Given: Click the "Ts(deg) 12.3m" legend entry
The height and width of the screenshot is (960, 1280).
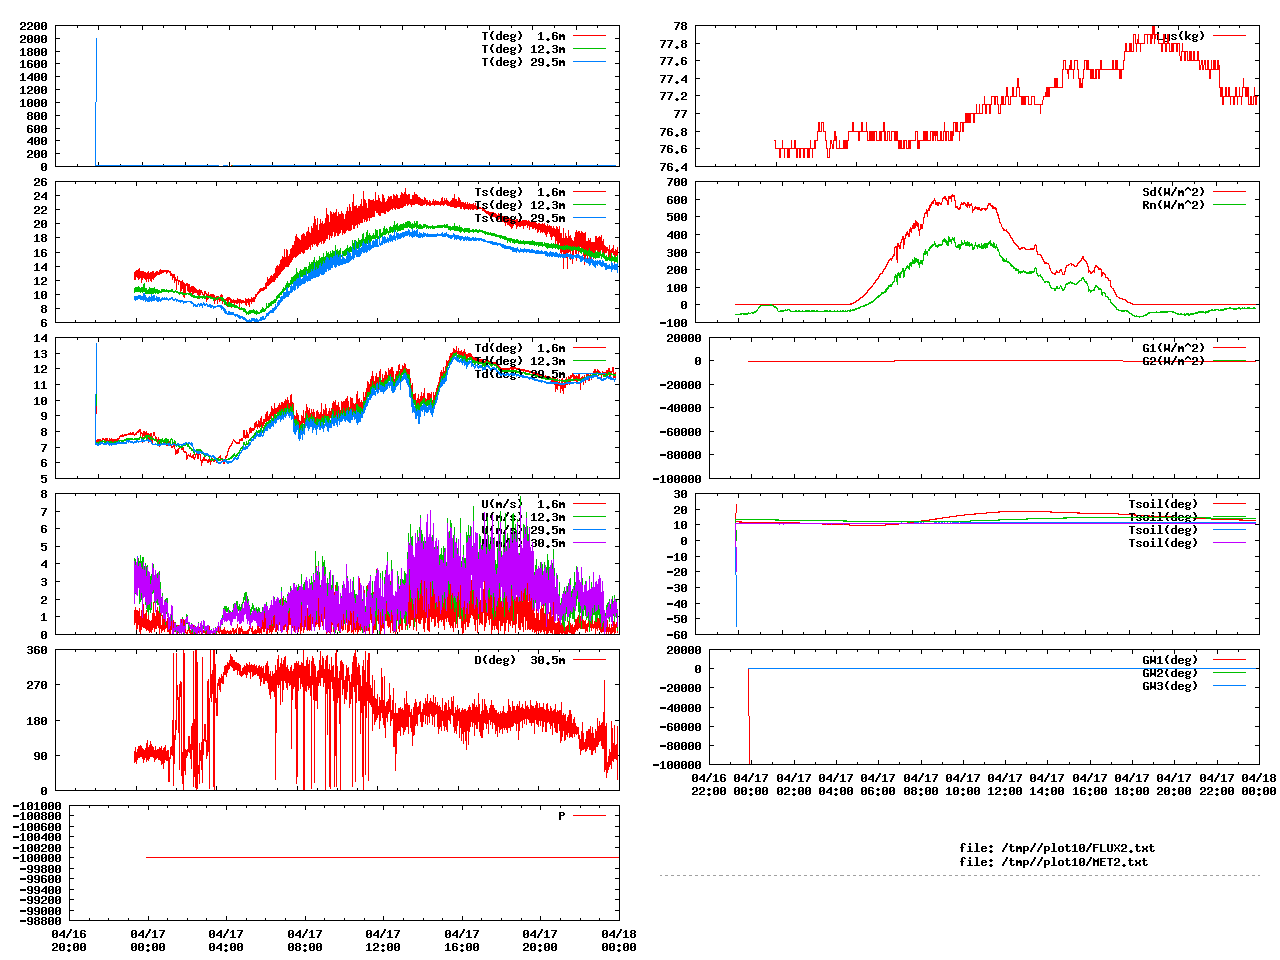Looking at the screenshot, I should coord(520,205).
